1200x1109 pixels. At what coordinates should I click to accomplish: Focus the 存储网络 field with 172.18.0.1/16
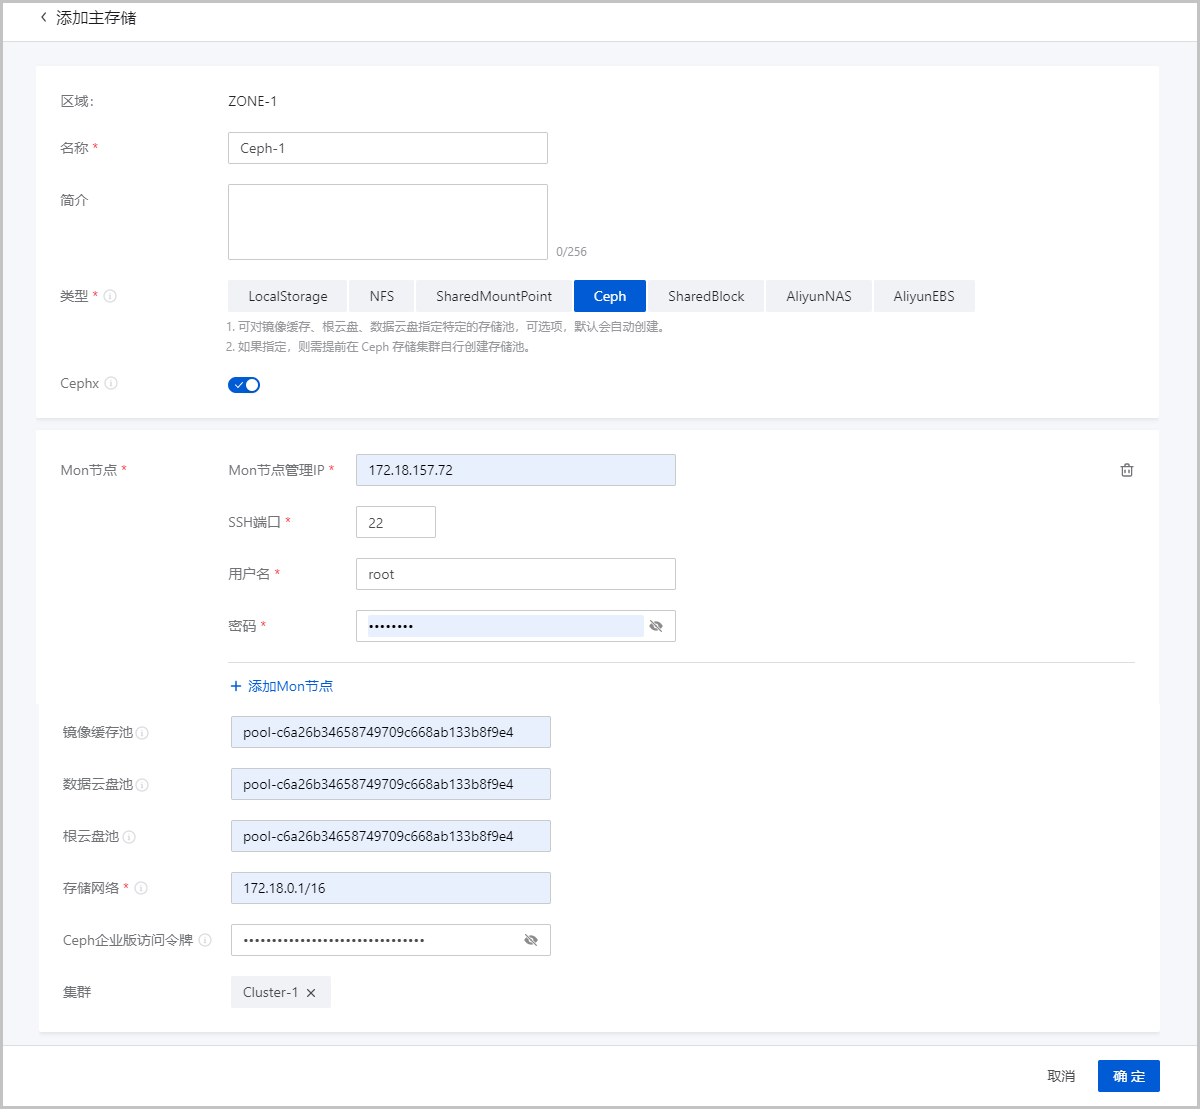point(391,888)
